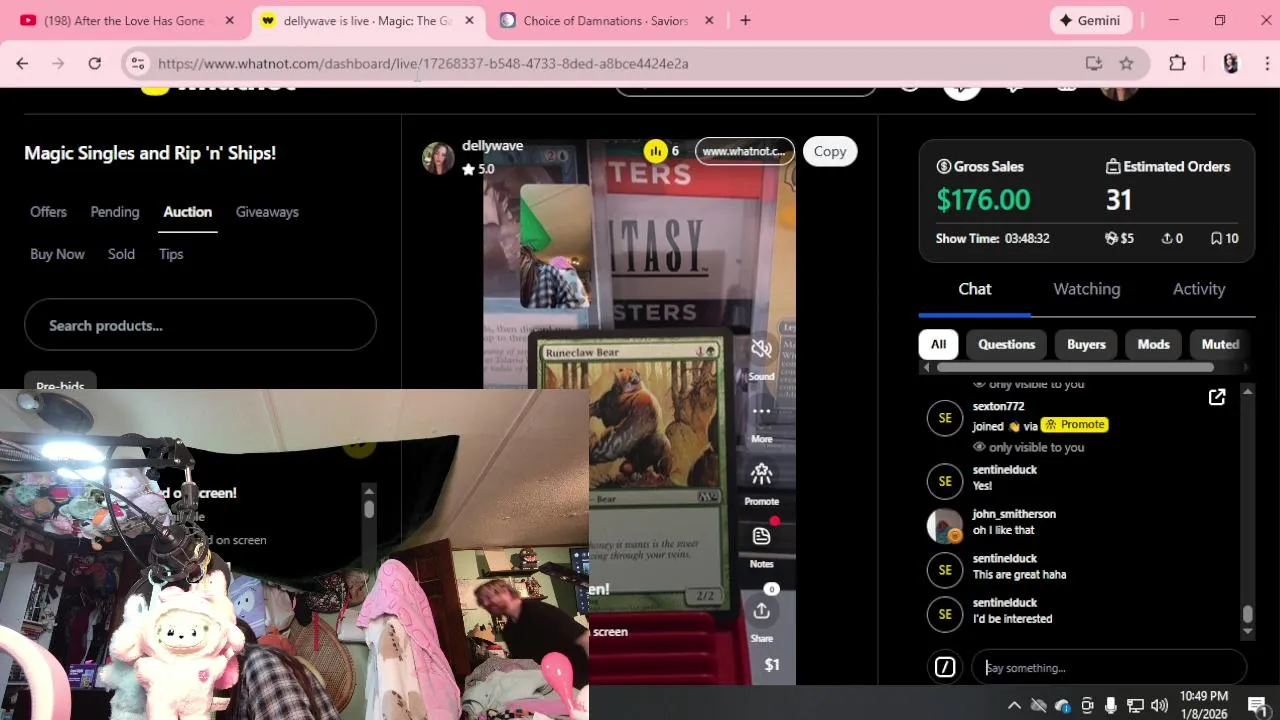This screenshot has height=720, width=1280.
Task: Open the Sold tab
Action: (121, 254)
